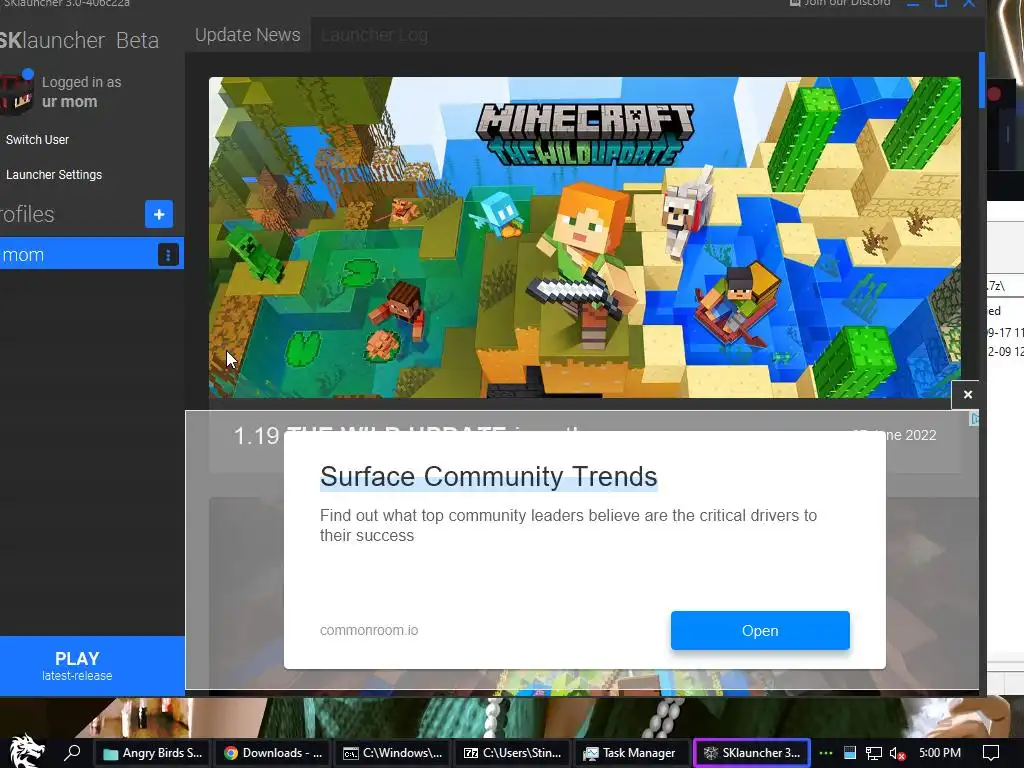Select SKlauncher taskbar item

752,753
